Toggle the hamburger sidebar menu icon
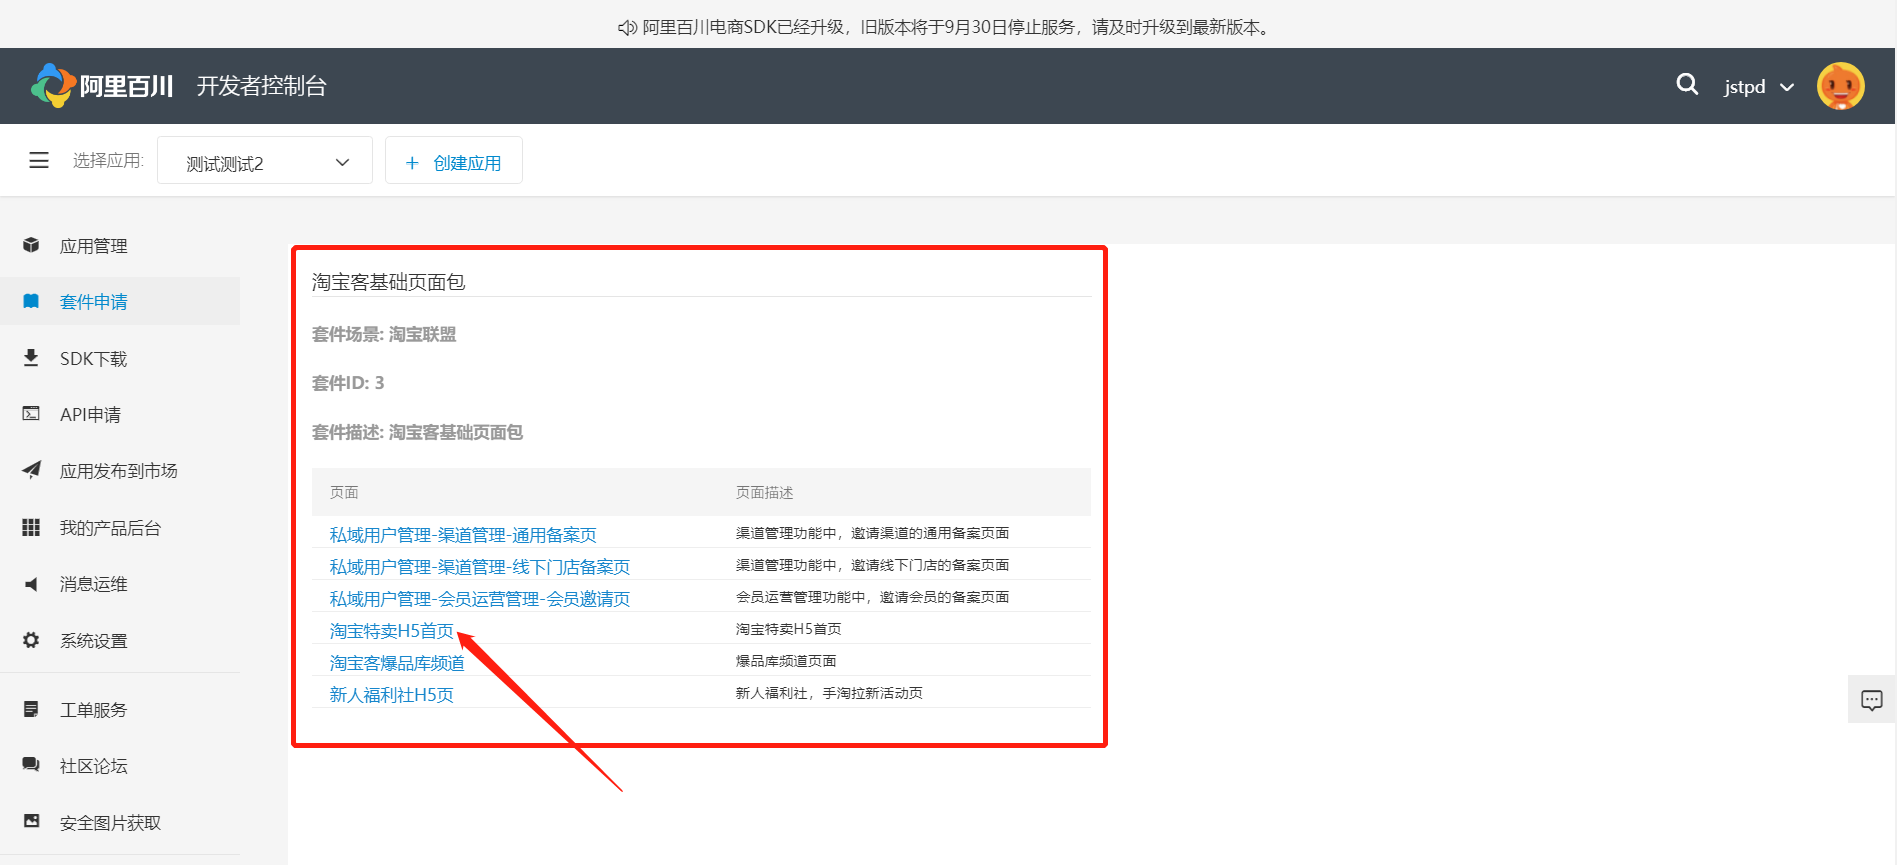The width and height of the screenshot is (1897, 865). pos(39,160)
